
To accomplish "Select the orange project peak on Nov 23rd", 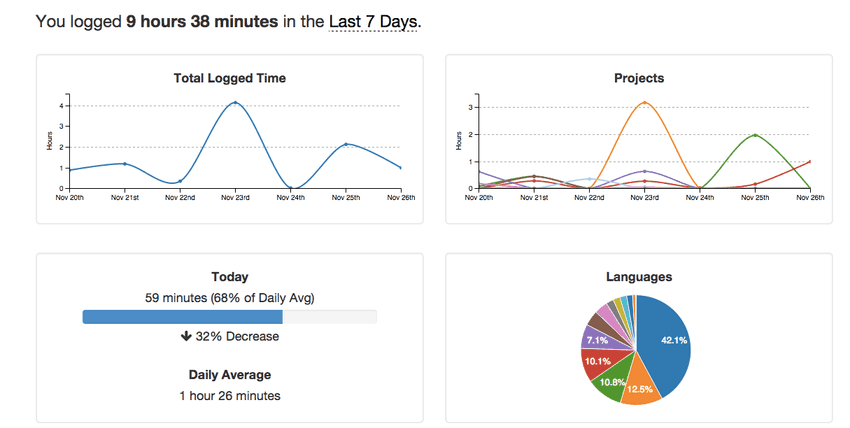I will click(645, 102).
